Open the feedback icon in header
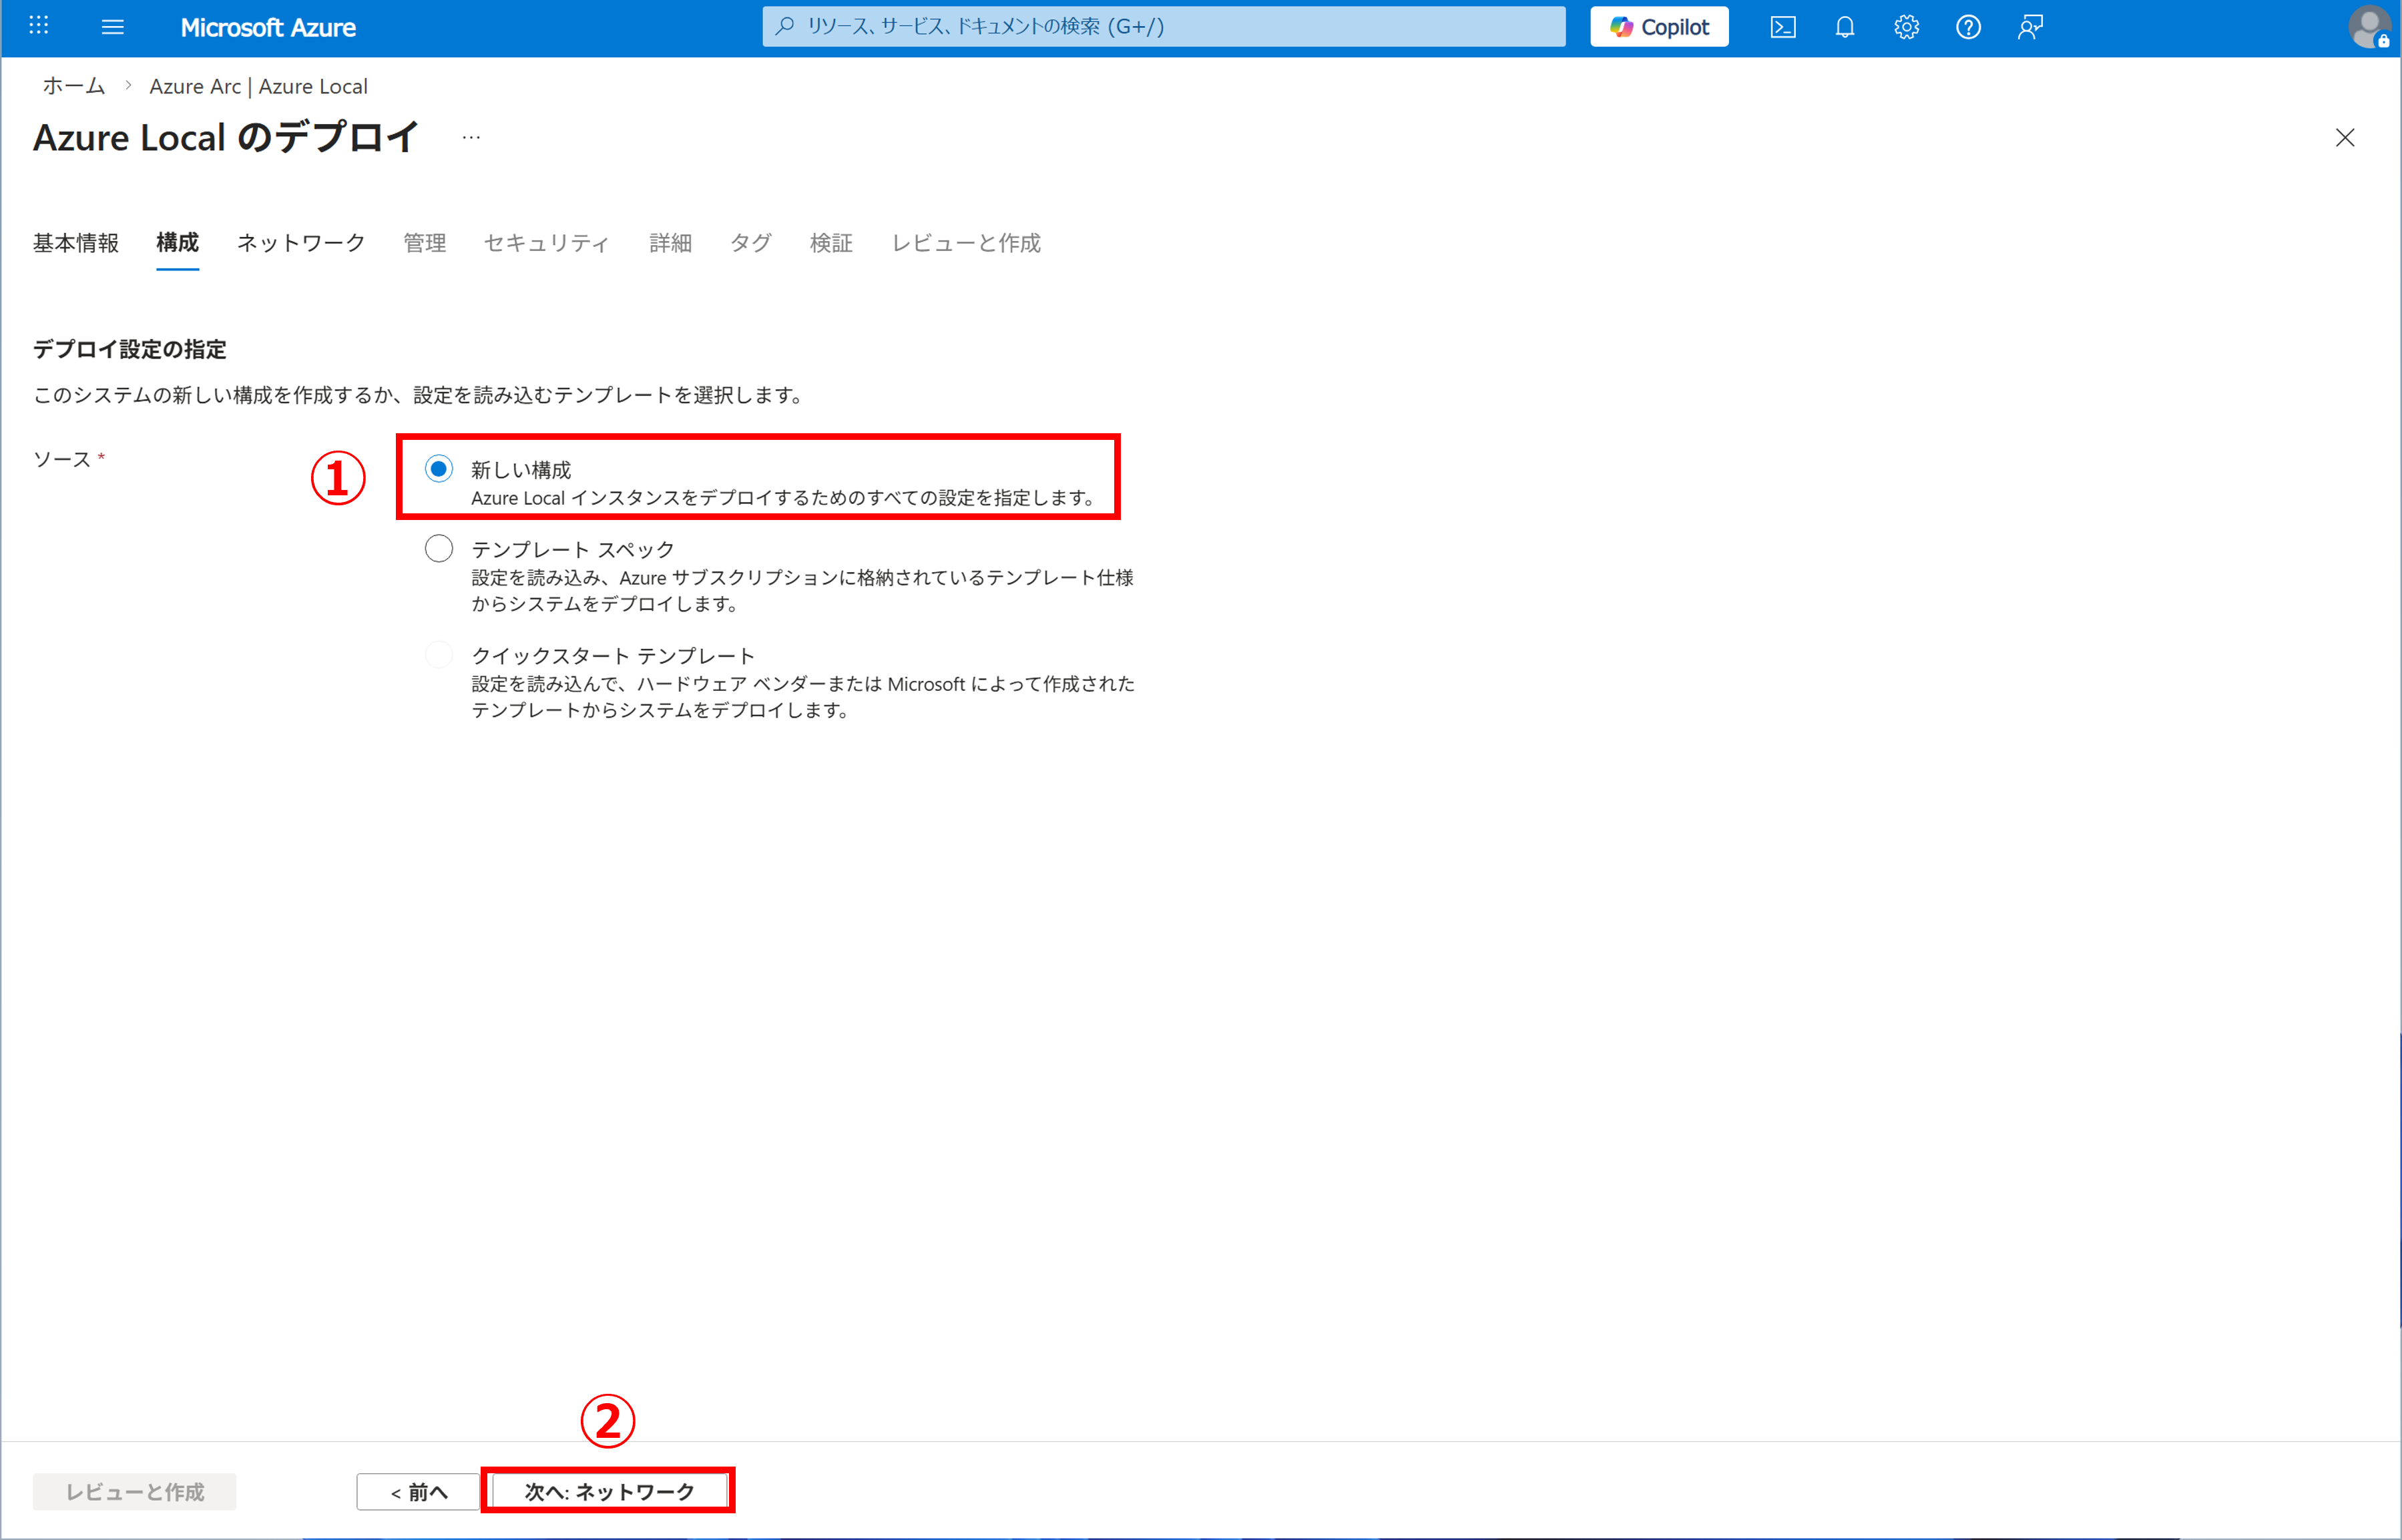The width and height of the screenshot is (2402, 1540). [2030, 27]
